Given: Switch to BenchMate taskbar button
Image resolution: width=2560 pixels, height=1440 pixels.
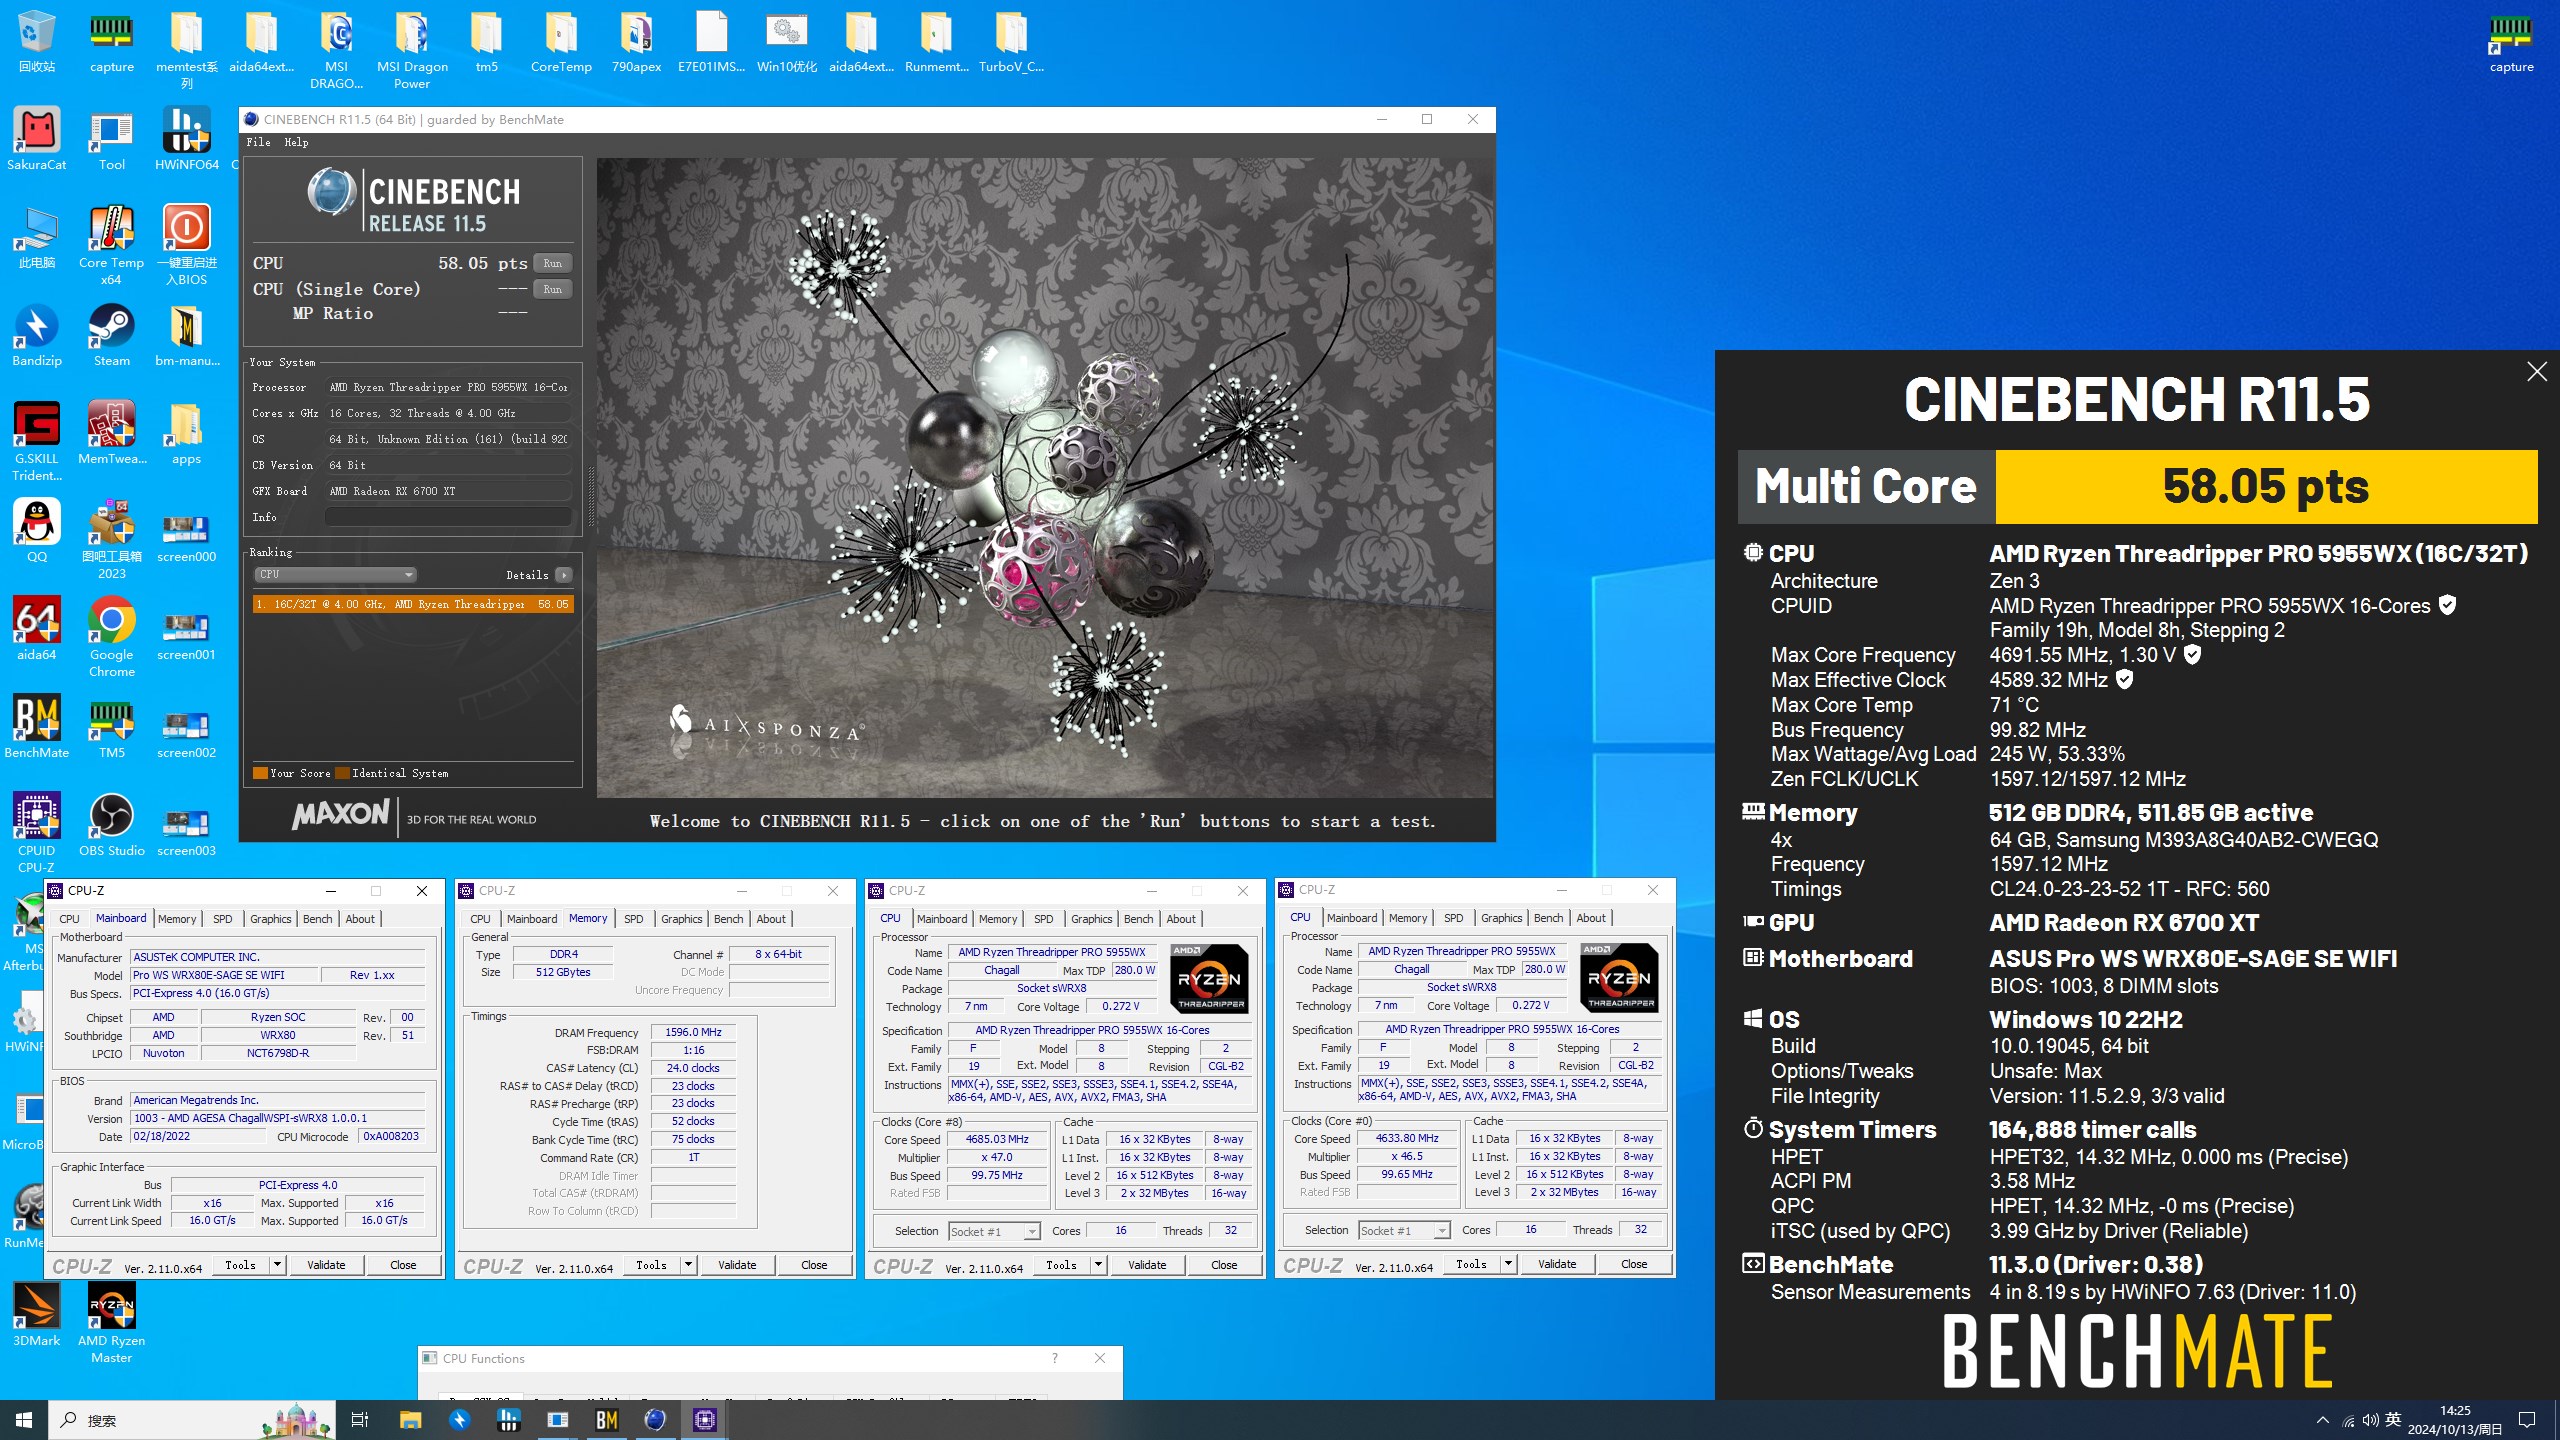Looking at the screenshot, I should (x=606, y=1420).
